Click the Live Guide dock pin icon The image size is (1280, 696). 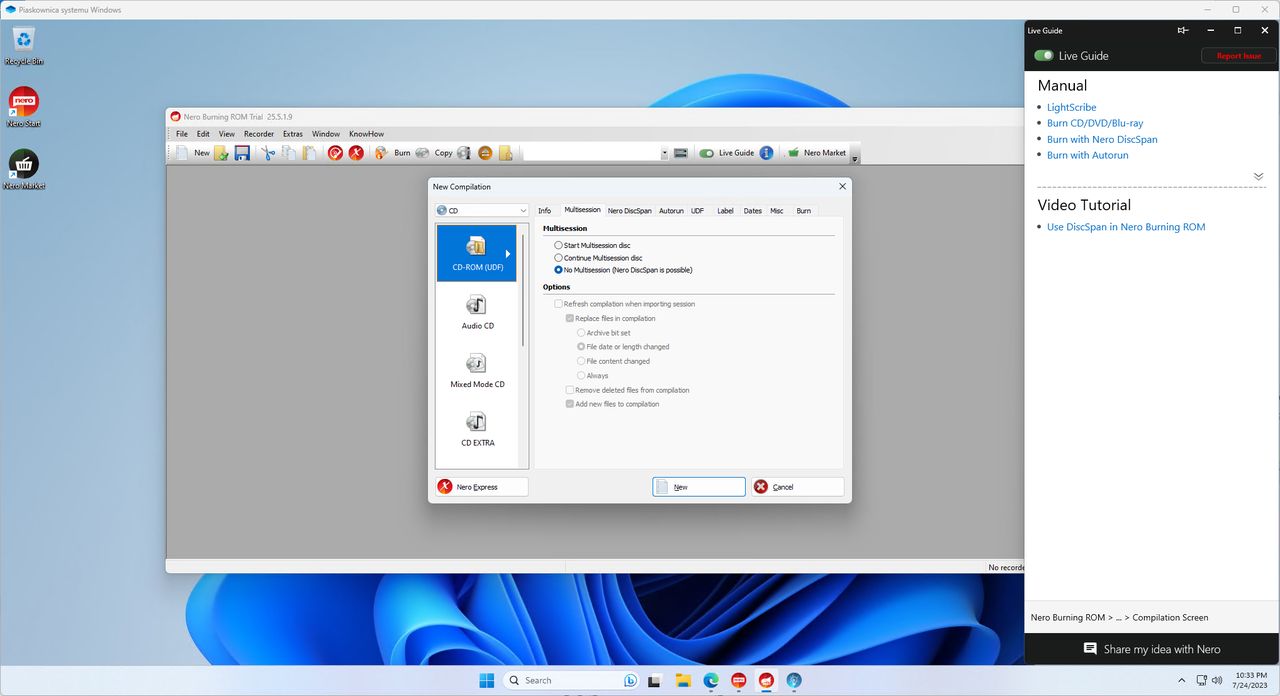point(1183,31)
